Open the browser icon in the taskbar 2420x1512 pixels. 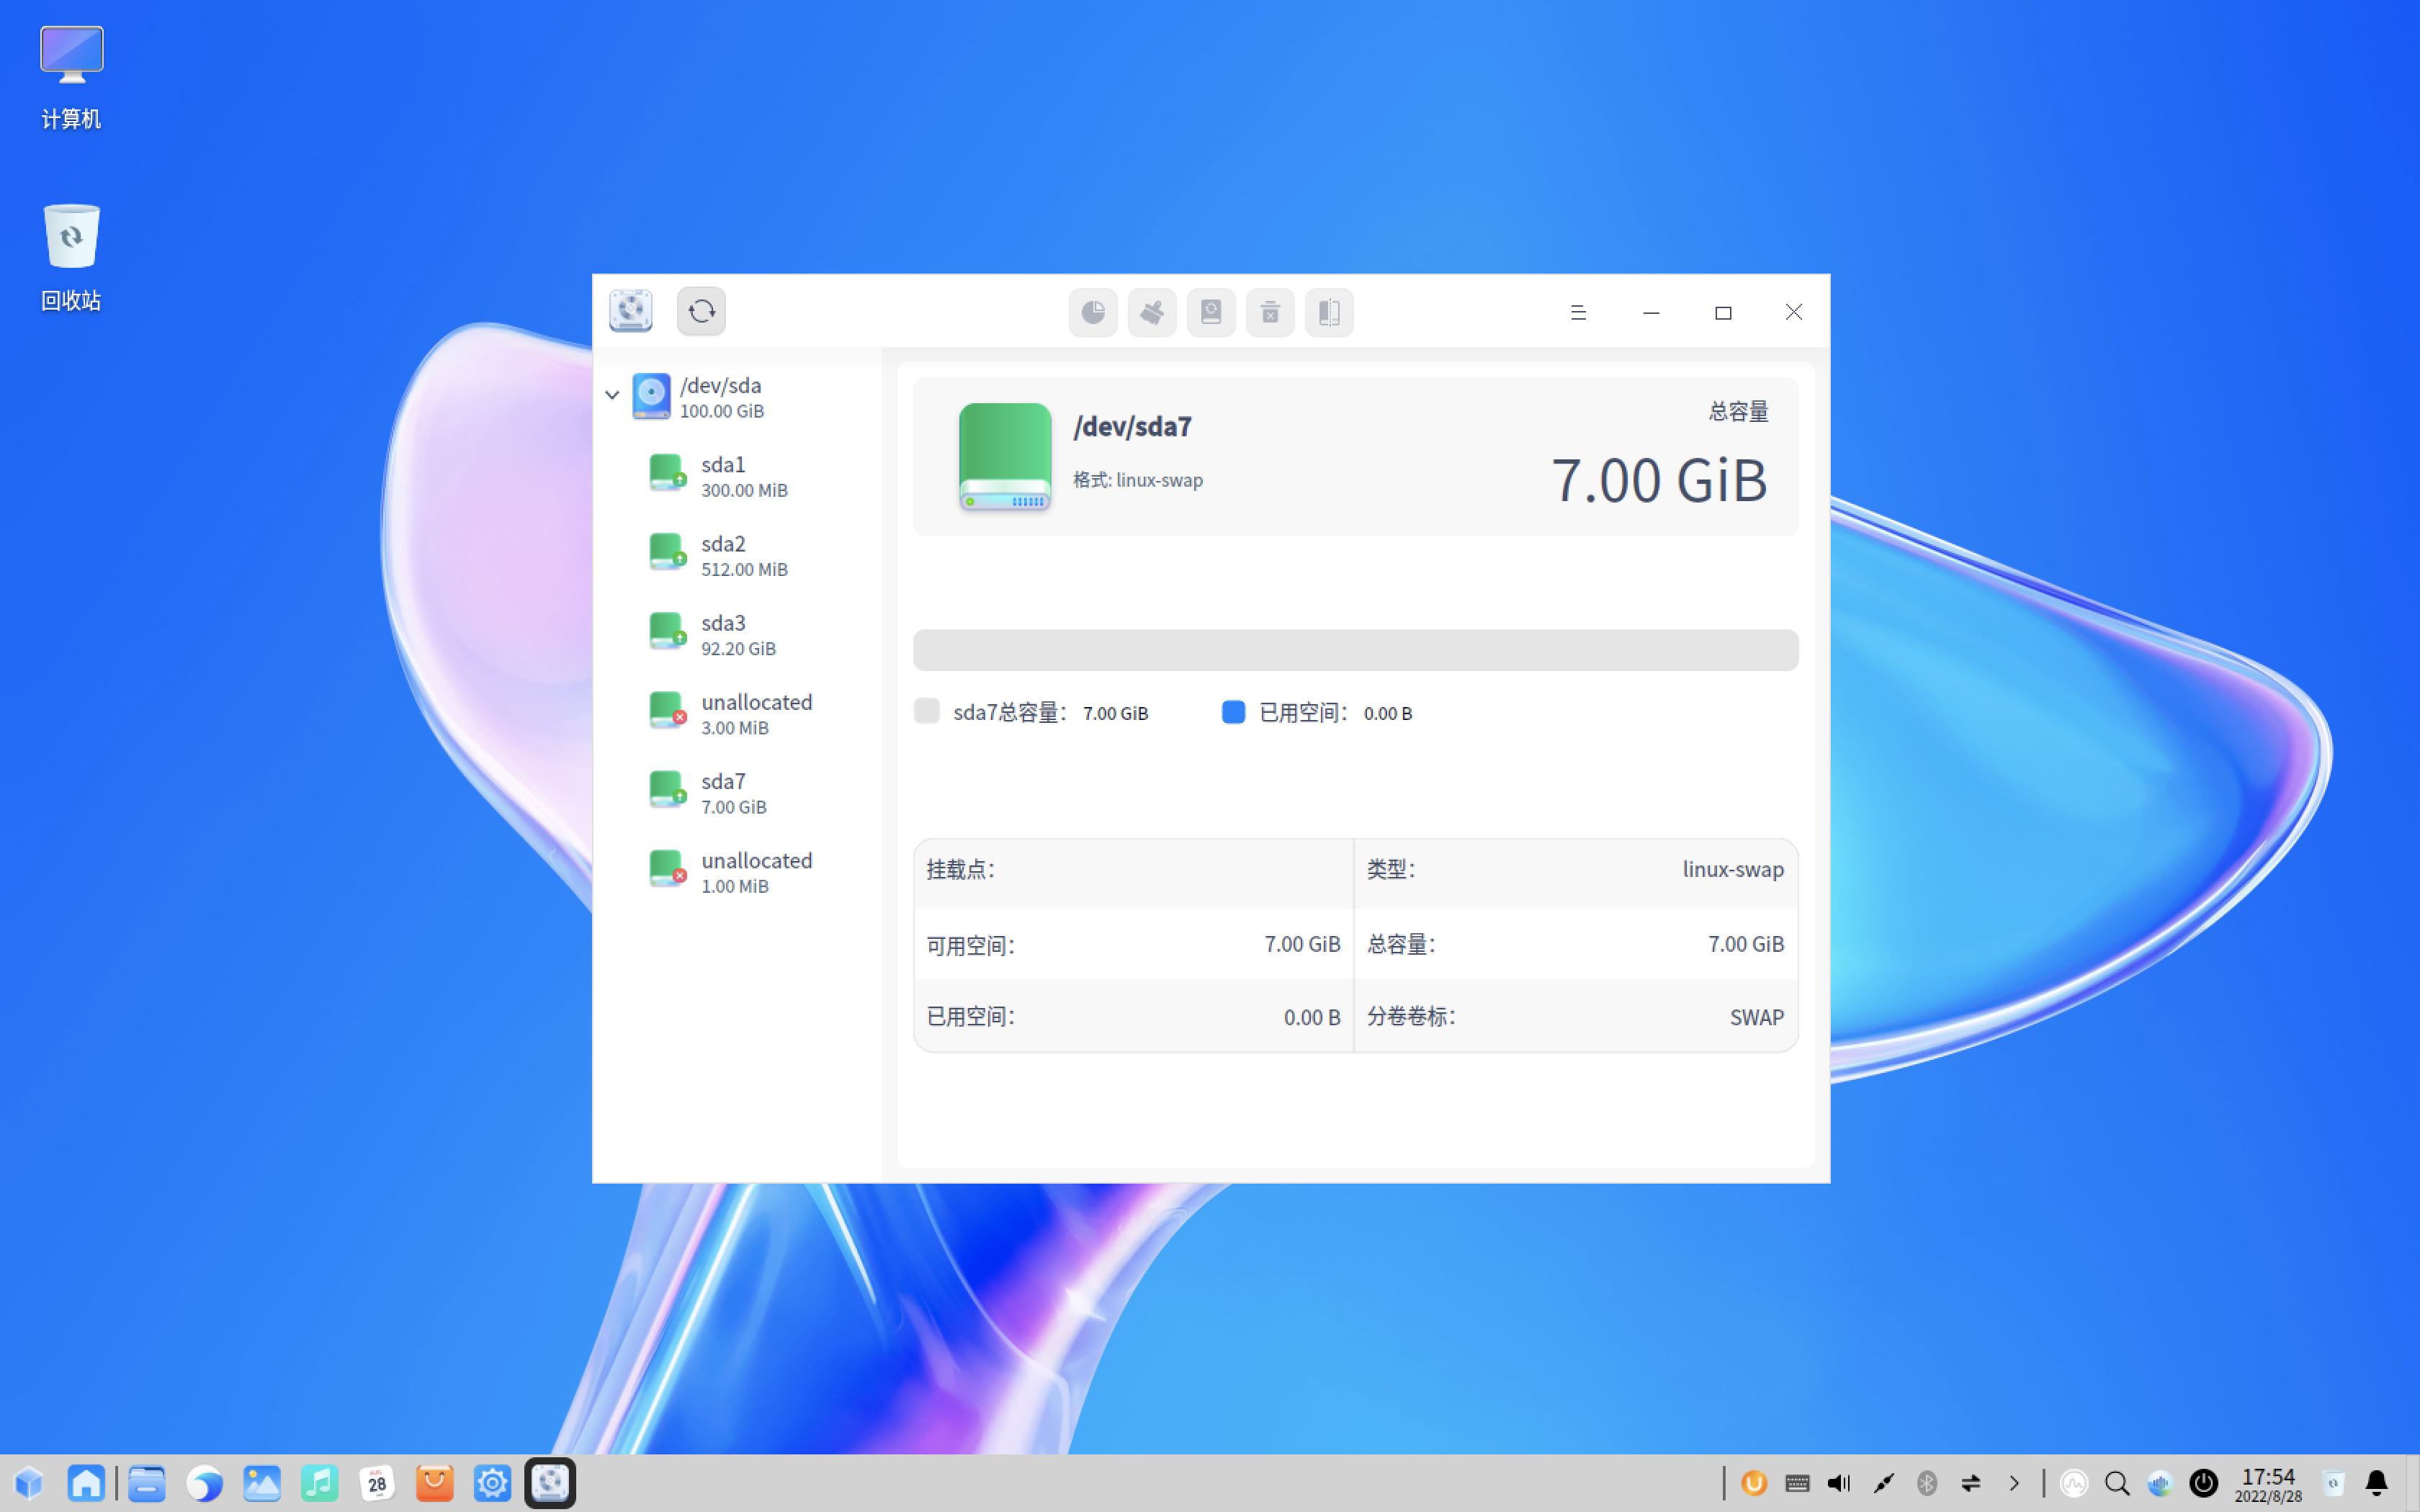tap(204, 1483)
